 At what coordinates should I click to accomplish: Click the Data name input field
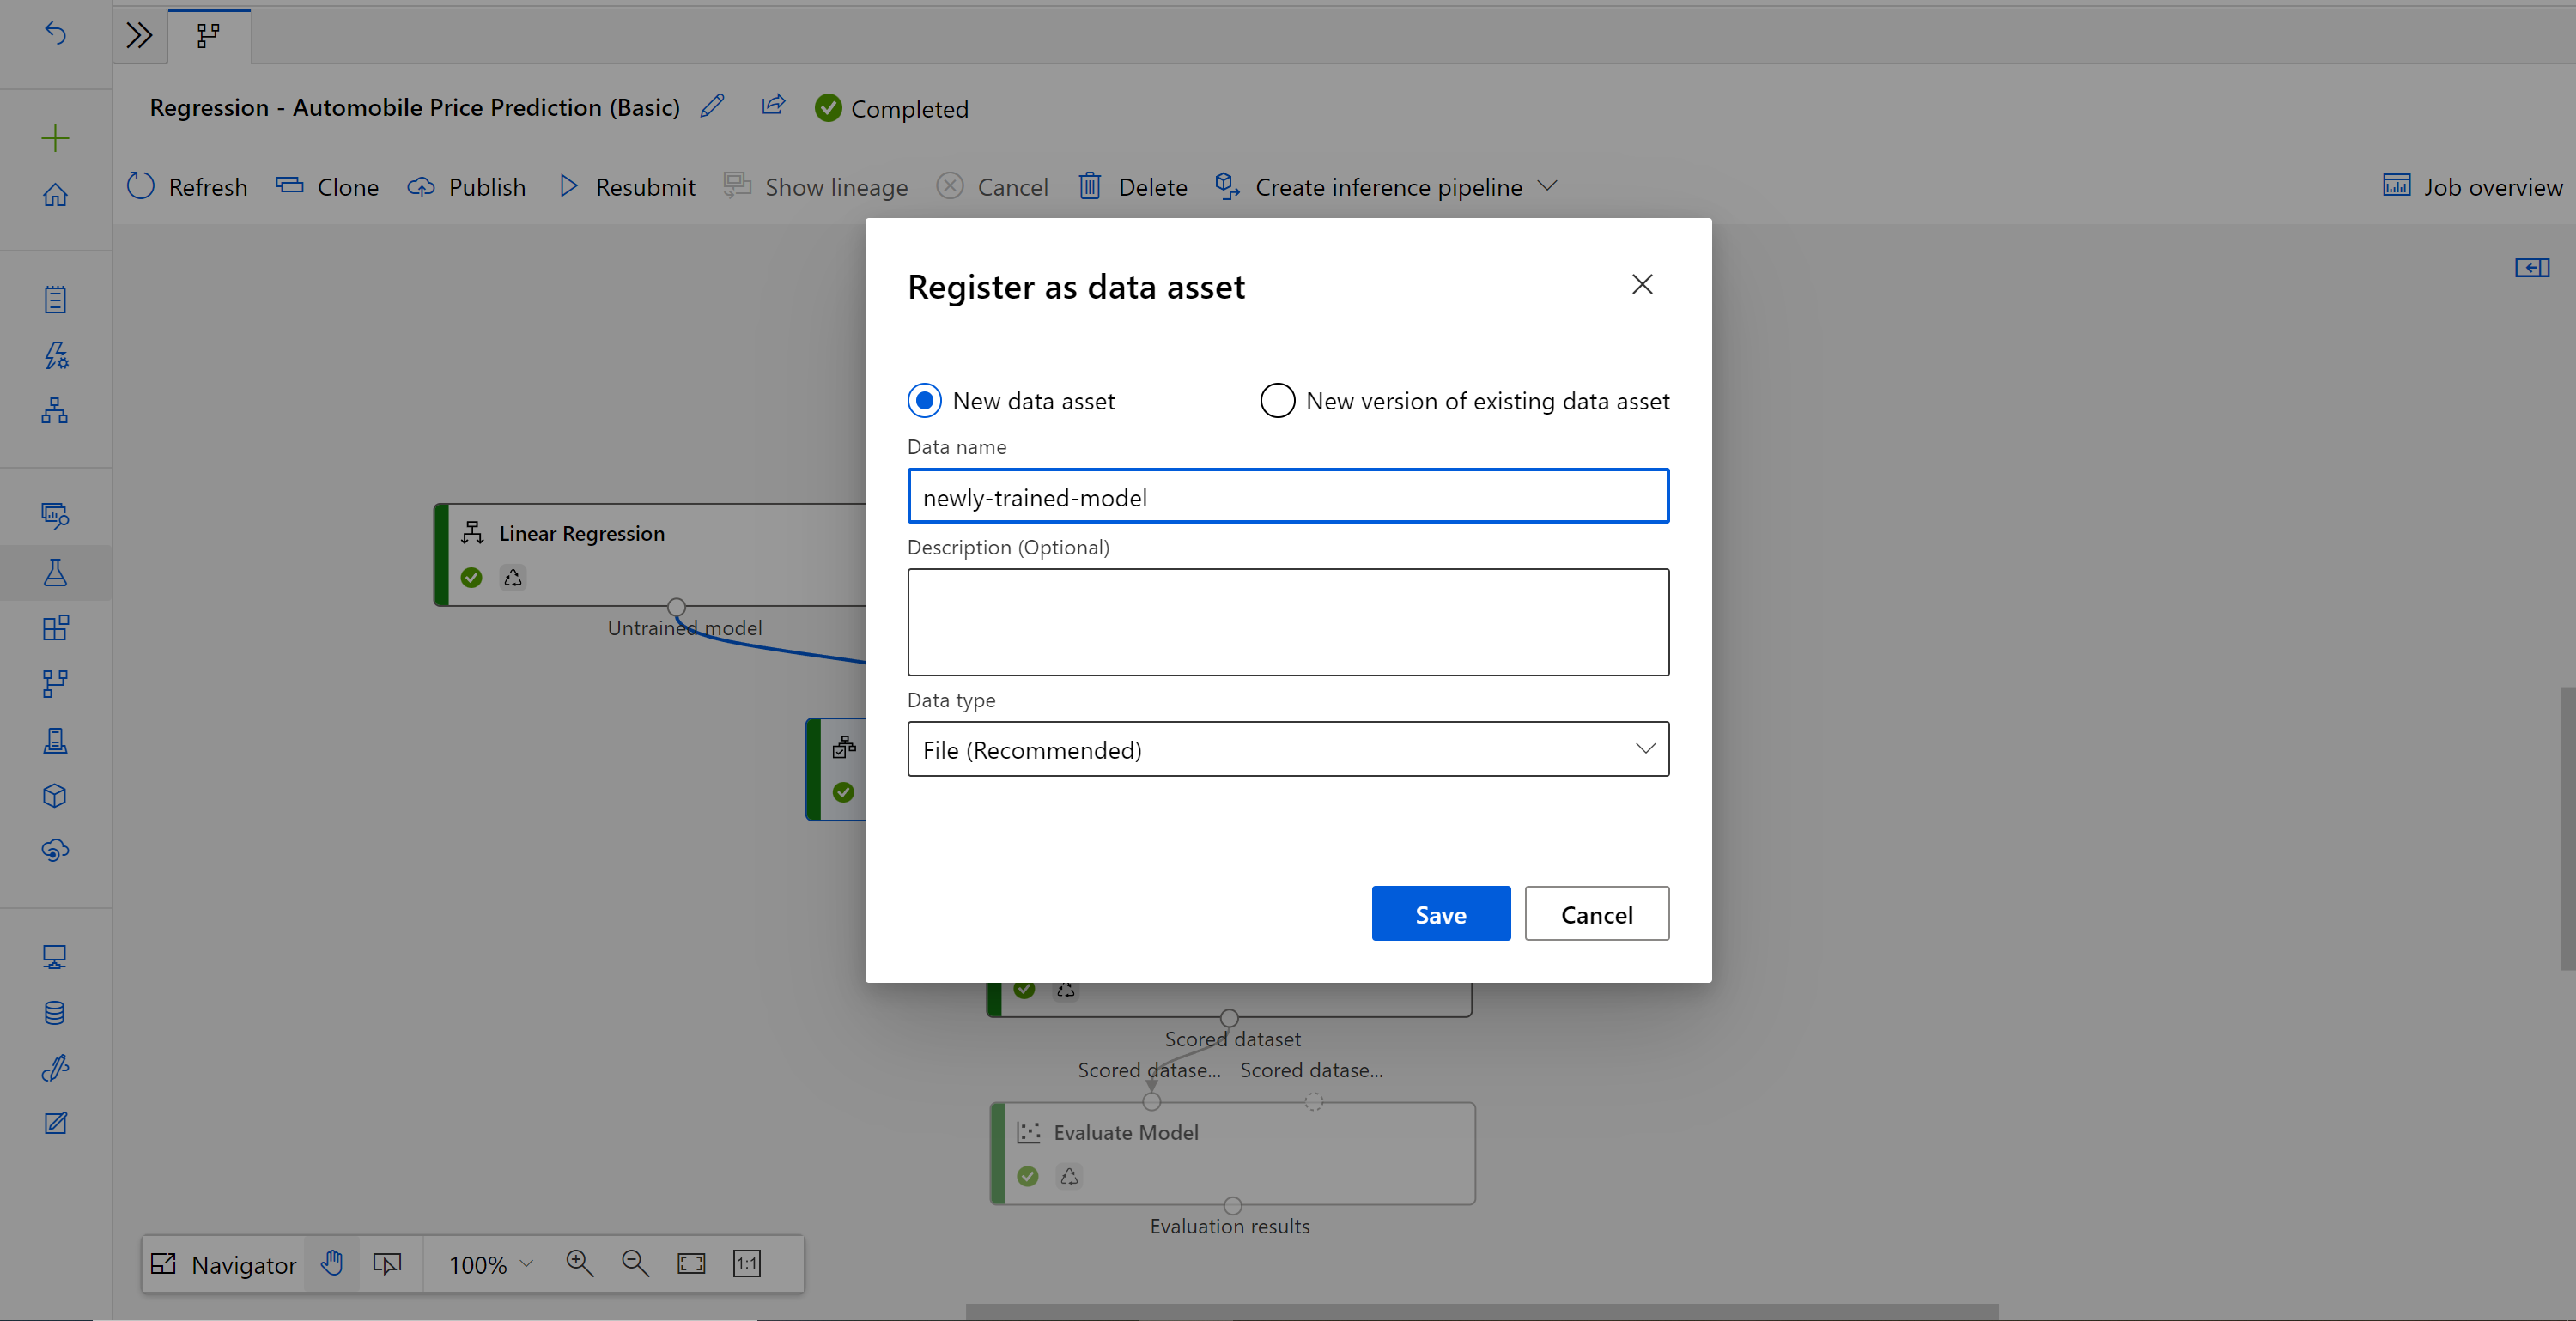pos(1289,497)
